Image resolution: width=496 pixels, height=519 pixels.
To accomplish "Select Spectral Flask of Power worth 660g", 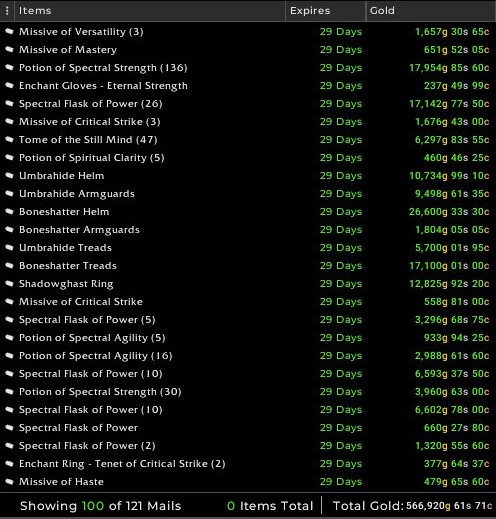I will pyautogui.click(x=248, y=427).
